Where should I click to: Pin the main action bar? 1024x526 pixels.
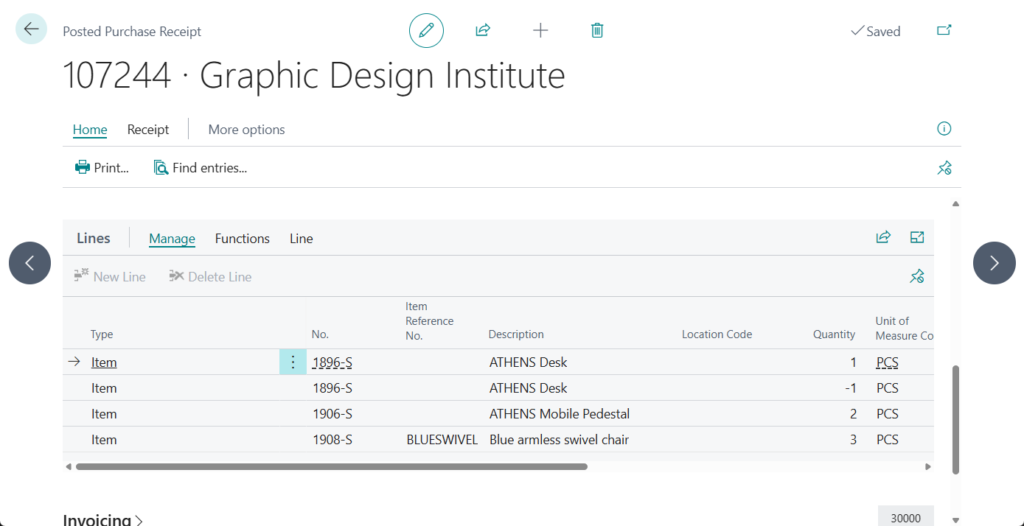(x=944, y=168)
